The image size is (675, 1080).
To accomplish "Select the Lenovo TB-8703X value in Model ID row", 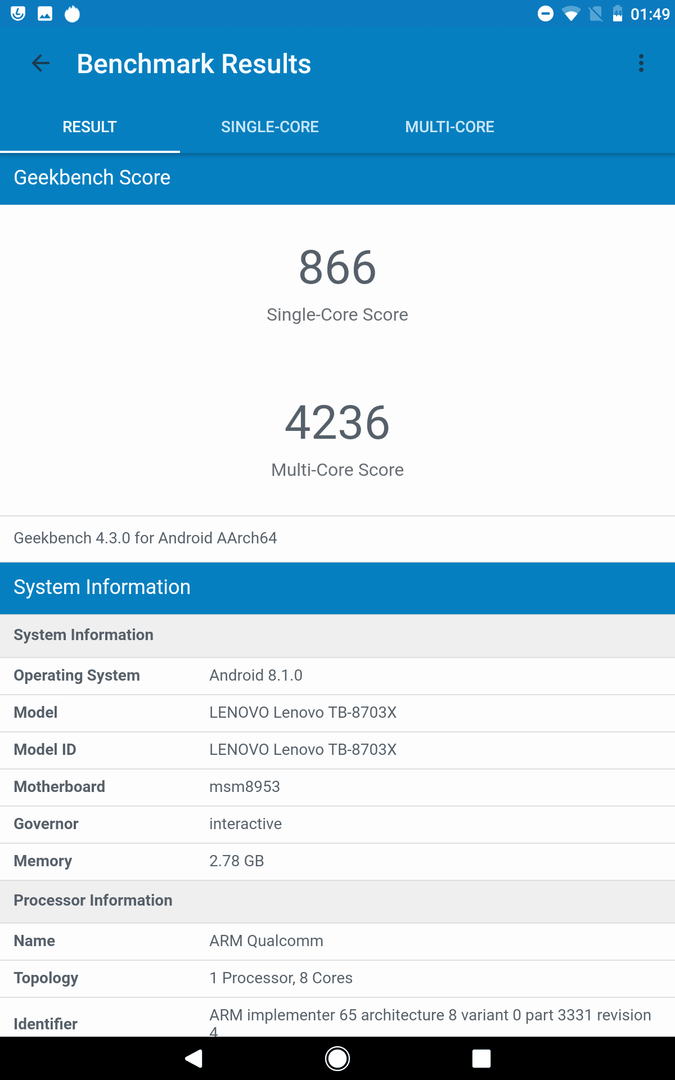I will point(303,750).
